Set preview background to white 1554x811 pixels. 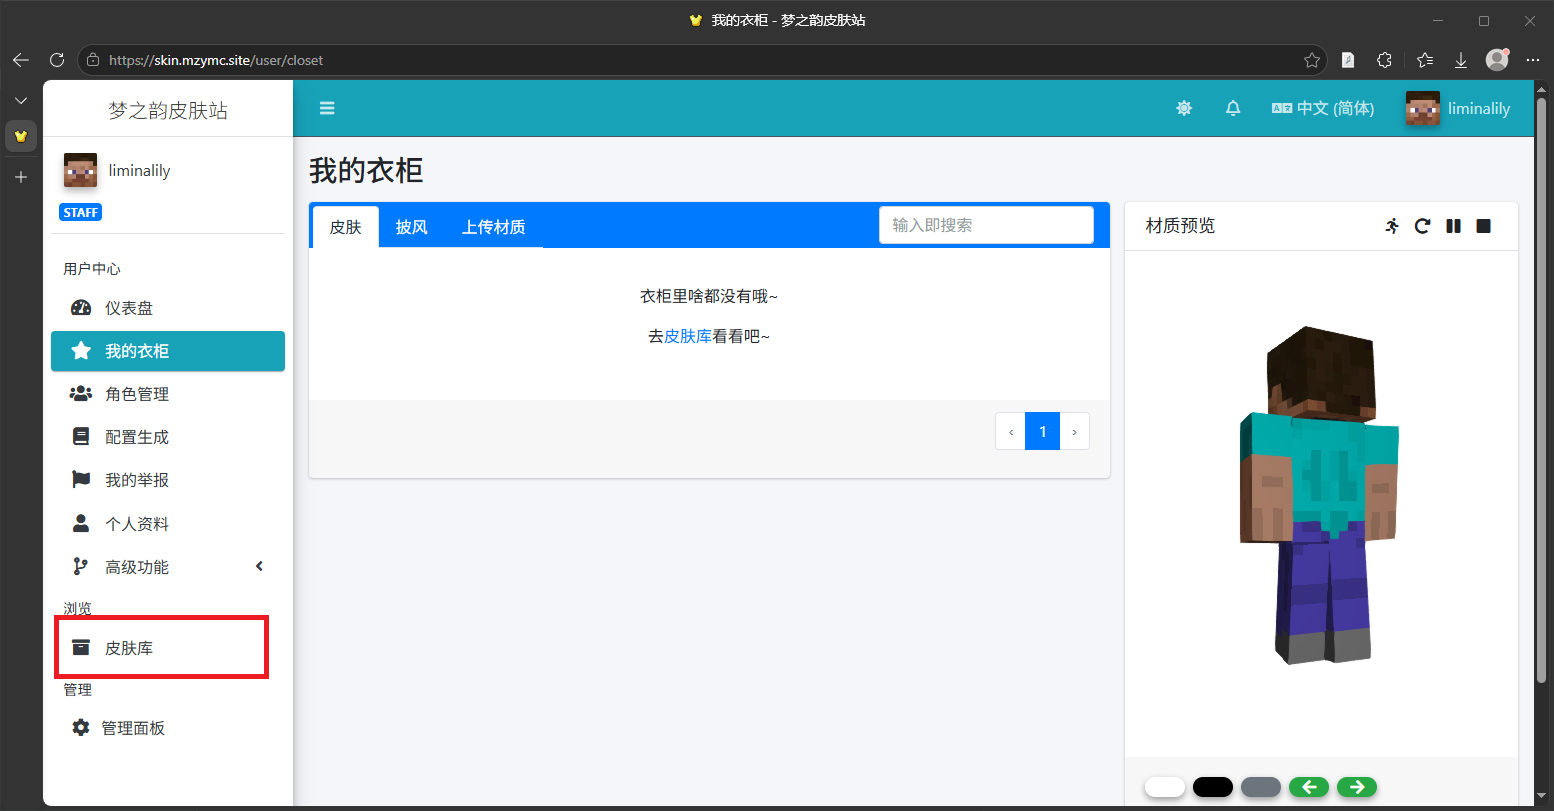pos(1165,787)
